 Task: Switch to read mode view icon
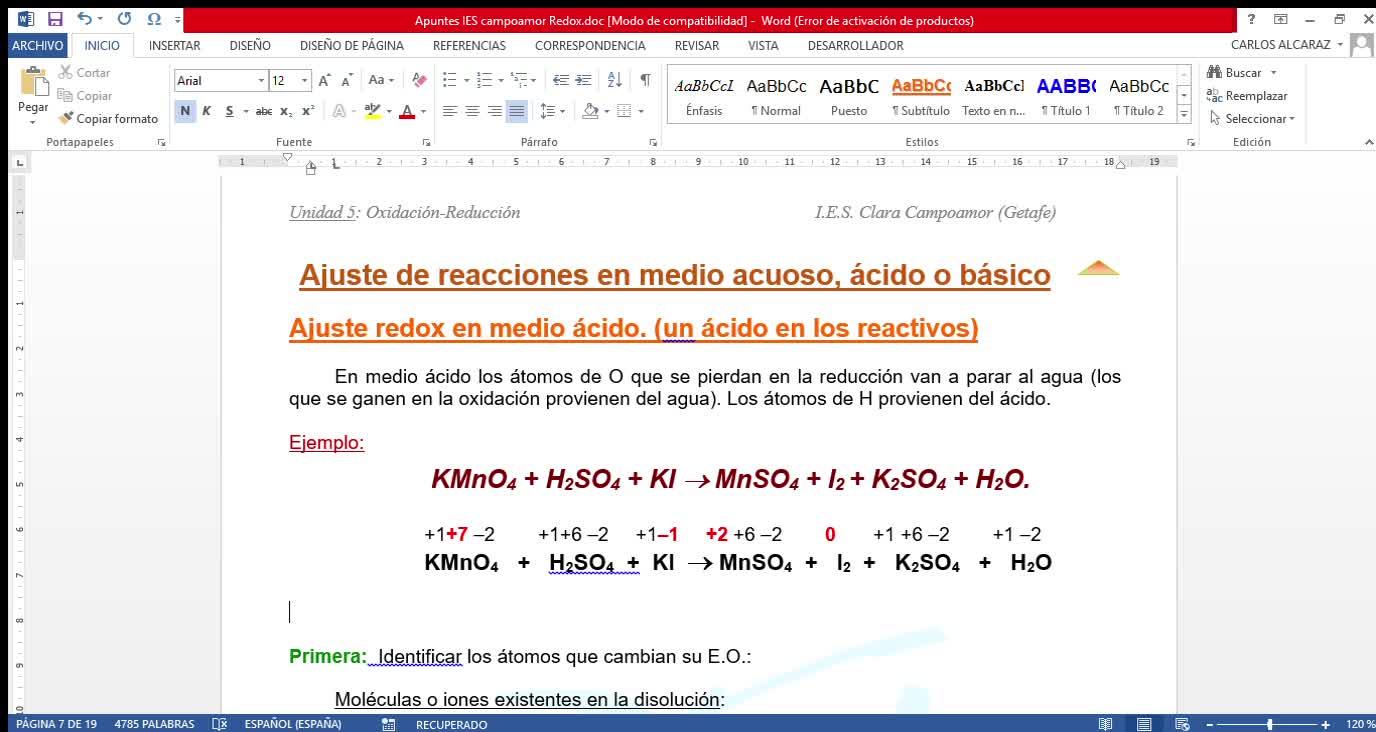click(1105, 724)
